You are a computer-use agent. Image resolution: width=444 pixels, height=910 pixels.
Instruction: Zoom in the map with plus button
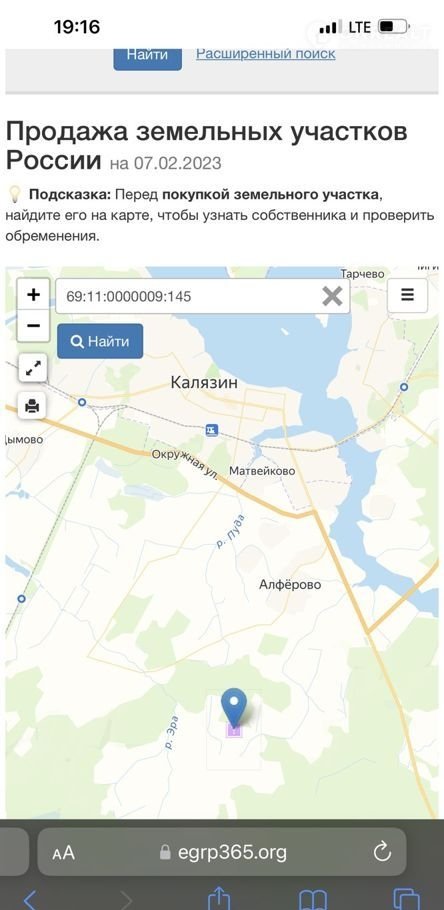click(x=33, y=294)
